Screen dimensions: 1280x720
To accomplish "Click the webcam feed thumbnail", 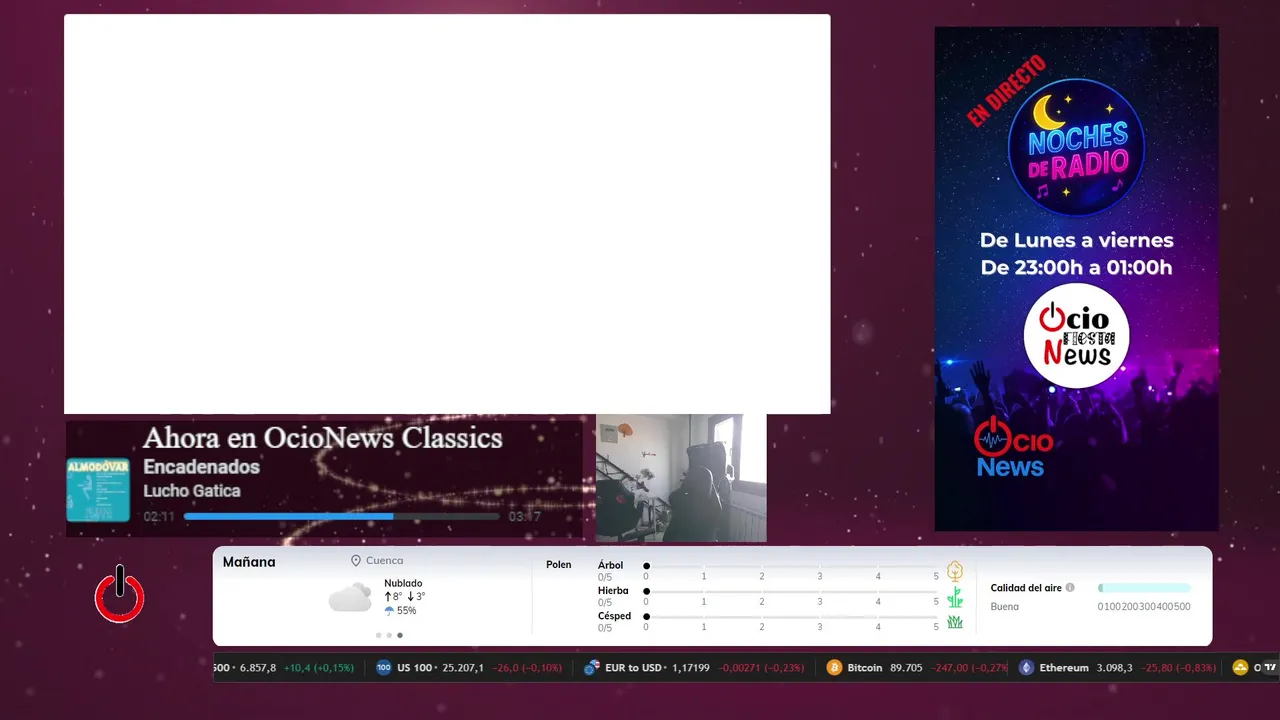I will tap(681, 478).
